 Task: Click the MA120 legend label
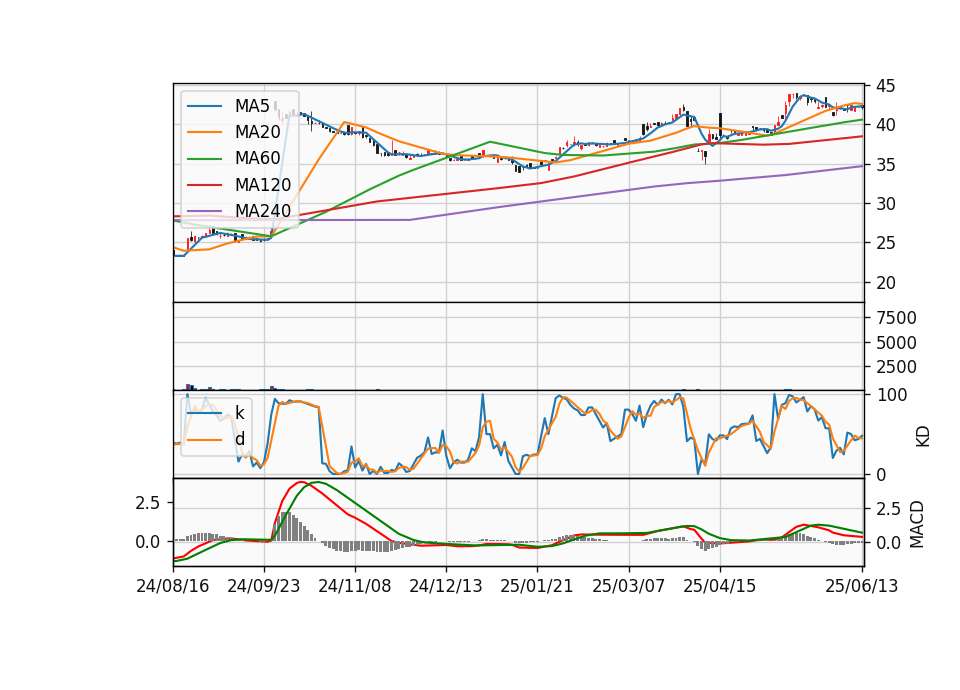point(263,185)
